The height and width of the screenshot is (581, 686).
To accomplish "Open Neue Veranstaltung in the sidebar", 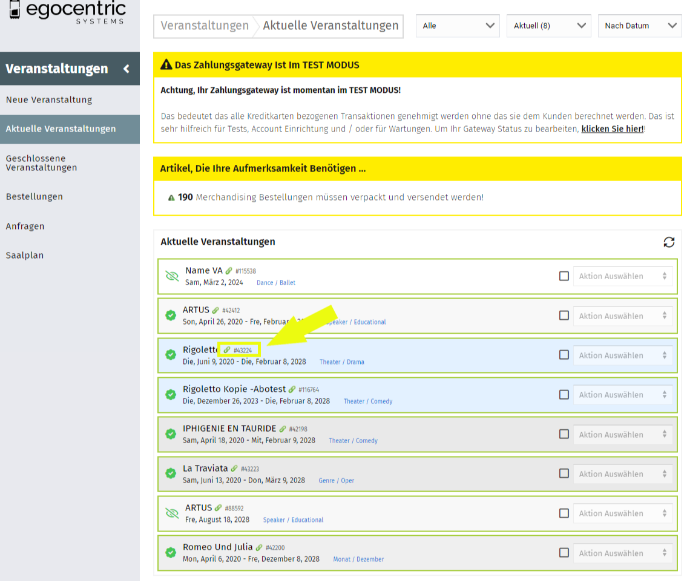I will [x=49, y=100].
